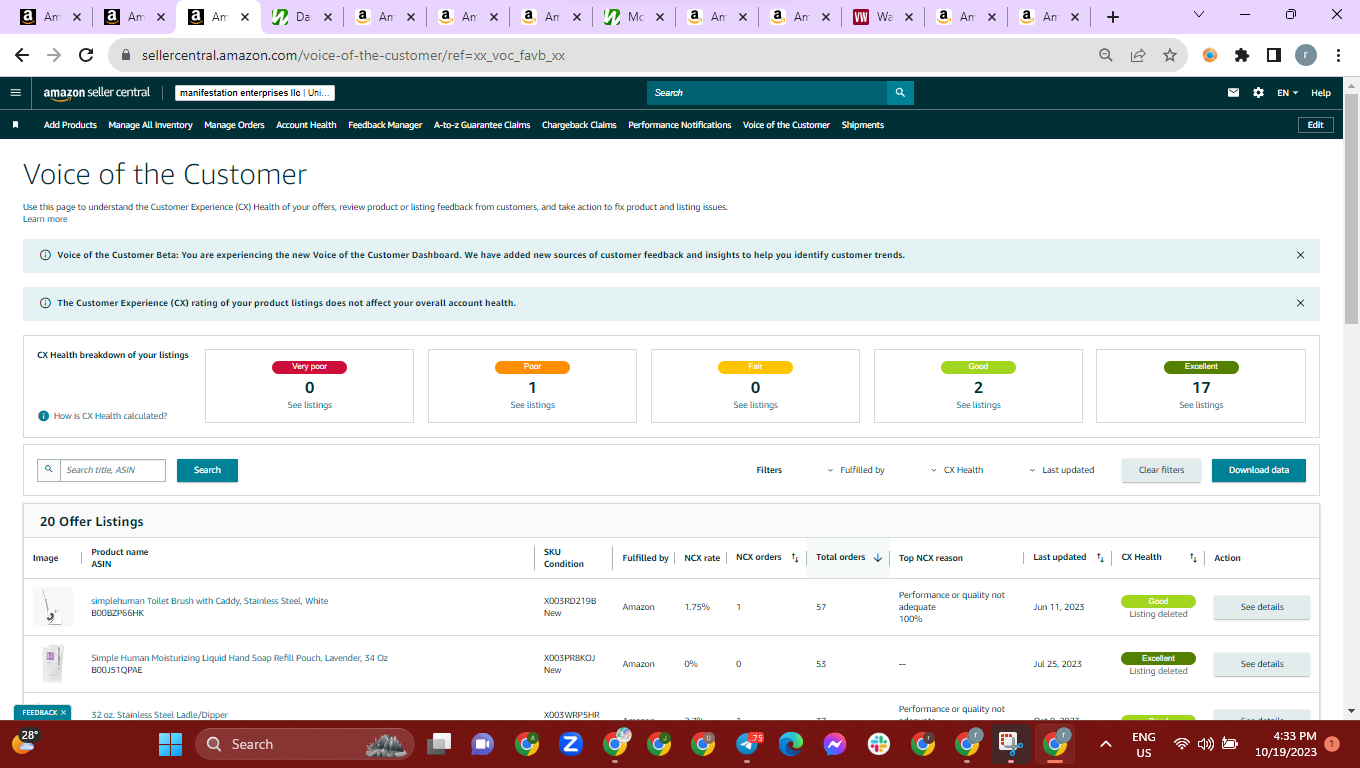Open the Windows Start menu

(x=171, y=744)
